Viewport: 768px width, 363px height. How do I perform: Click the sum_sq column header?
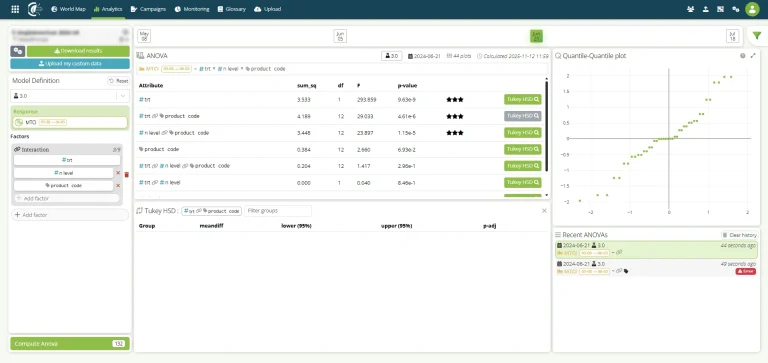coord(307,86)
